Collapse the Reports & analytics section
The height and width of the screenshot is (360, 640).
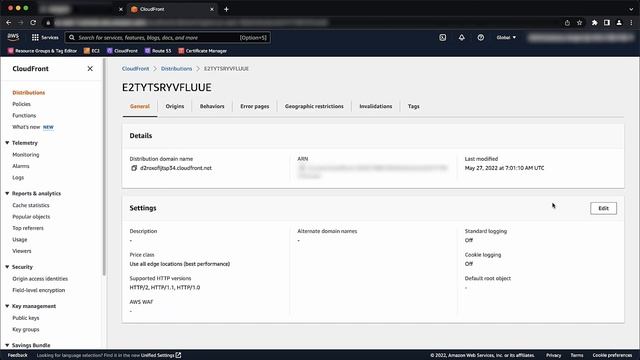[x=7, y=193]
